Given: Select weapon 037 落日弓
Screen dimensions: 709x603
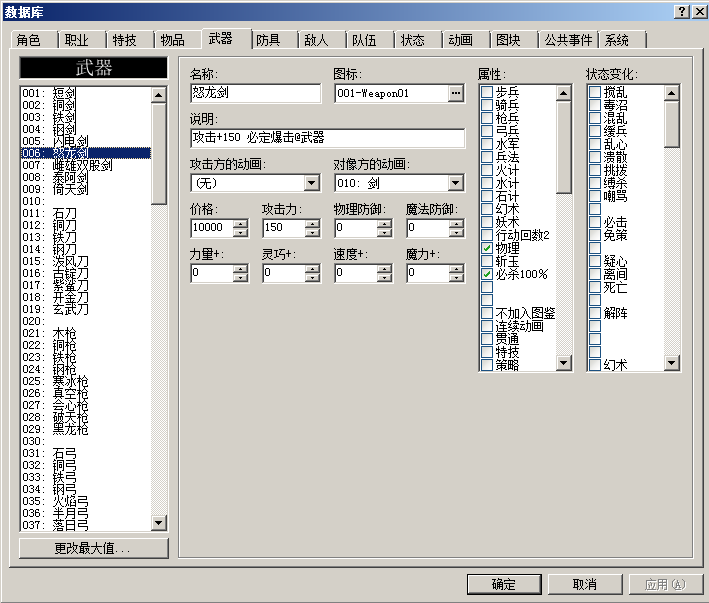Looking at the screenshot, I should tap(86, 525).
